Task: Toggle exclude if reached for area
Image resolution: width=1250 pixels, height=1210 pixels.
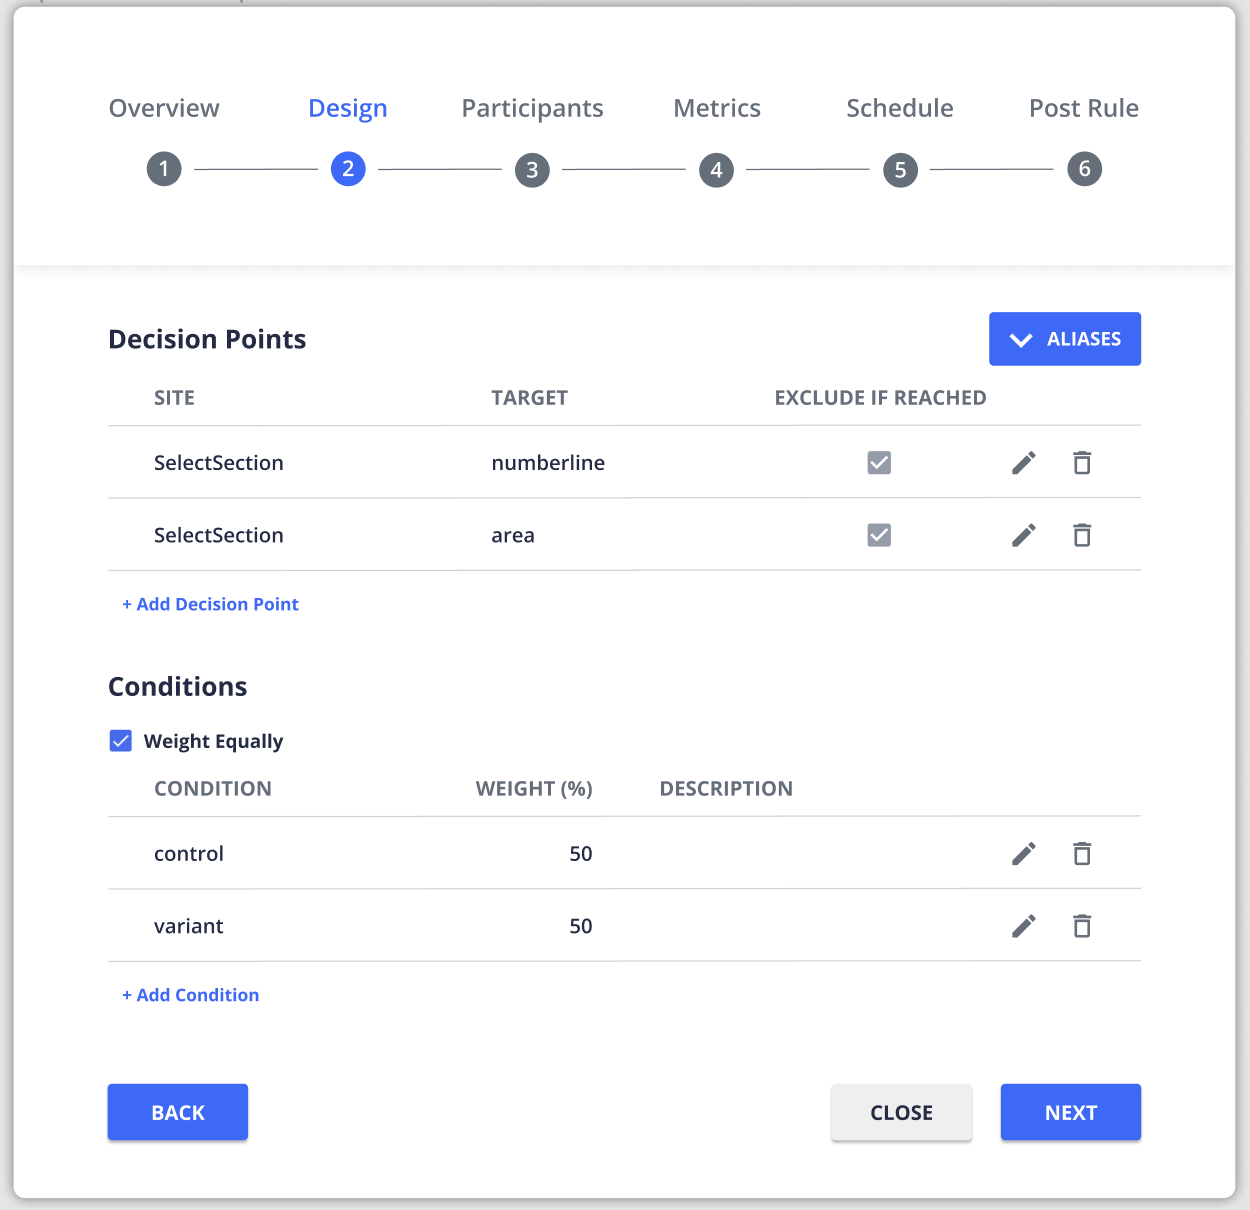Action: pyautogui.click(x=879, y=536)
